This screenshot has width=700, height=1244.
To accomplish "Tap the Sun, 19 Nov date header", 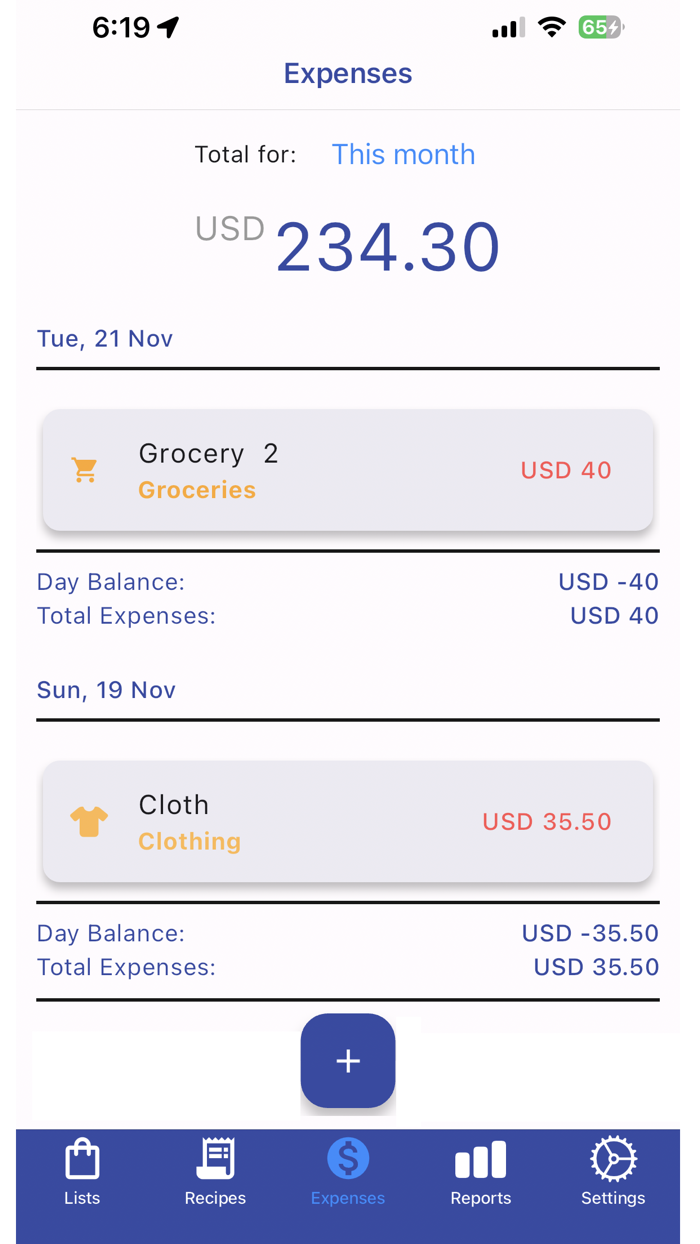I will pos(106,690).
